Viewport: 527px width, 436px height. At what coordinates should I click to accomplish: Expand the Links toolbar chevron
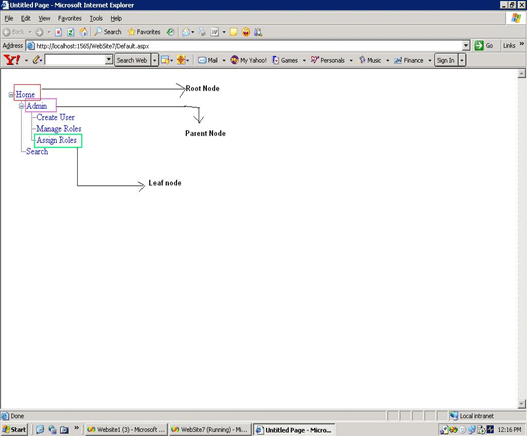(x=522, y=44)
